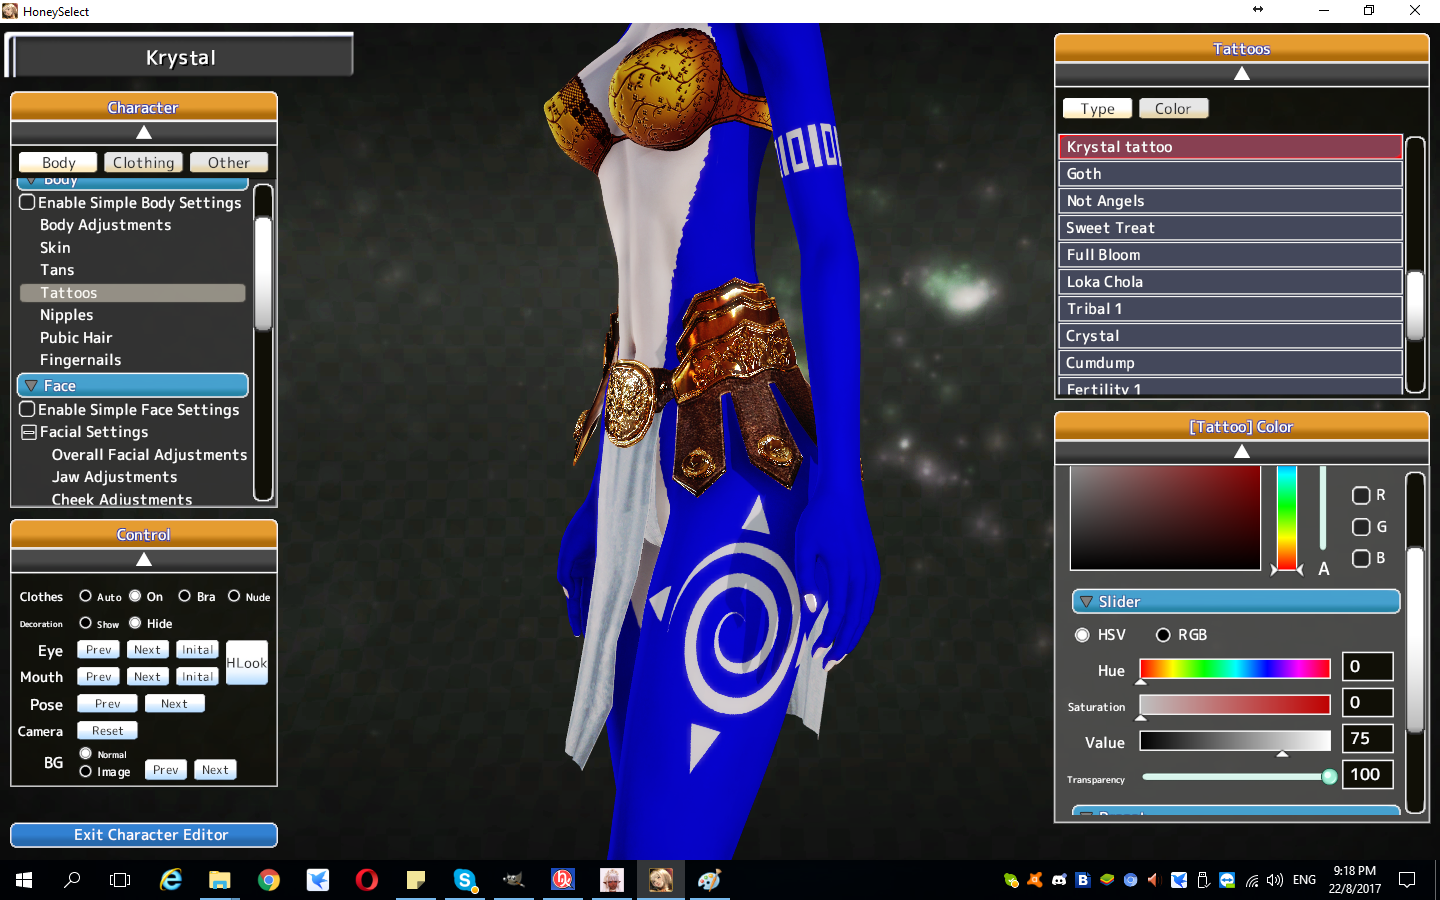The image size is (1440, 900).
Task: Click Eye Next button
Action: click(x=147, y=650)
